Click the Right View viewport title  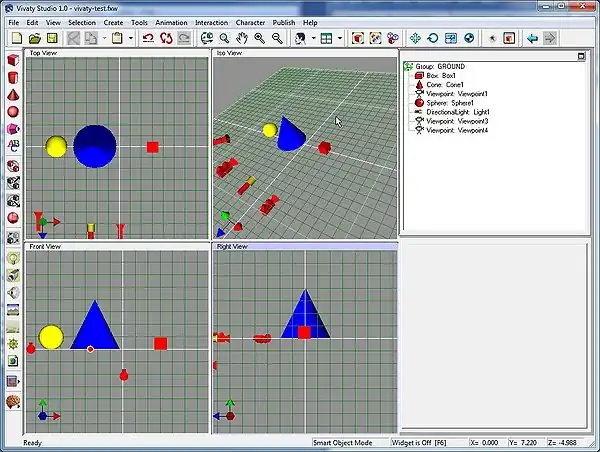(x=232, y=245)
